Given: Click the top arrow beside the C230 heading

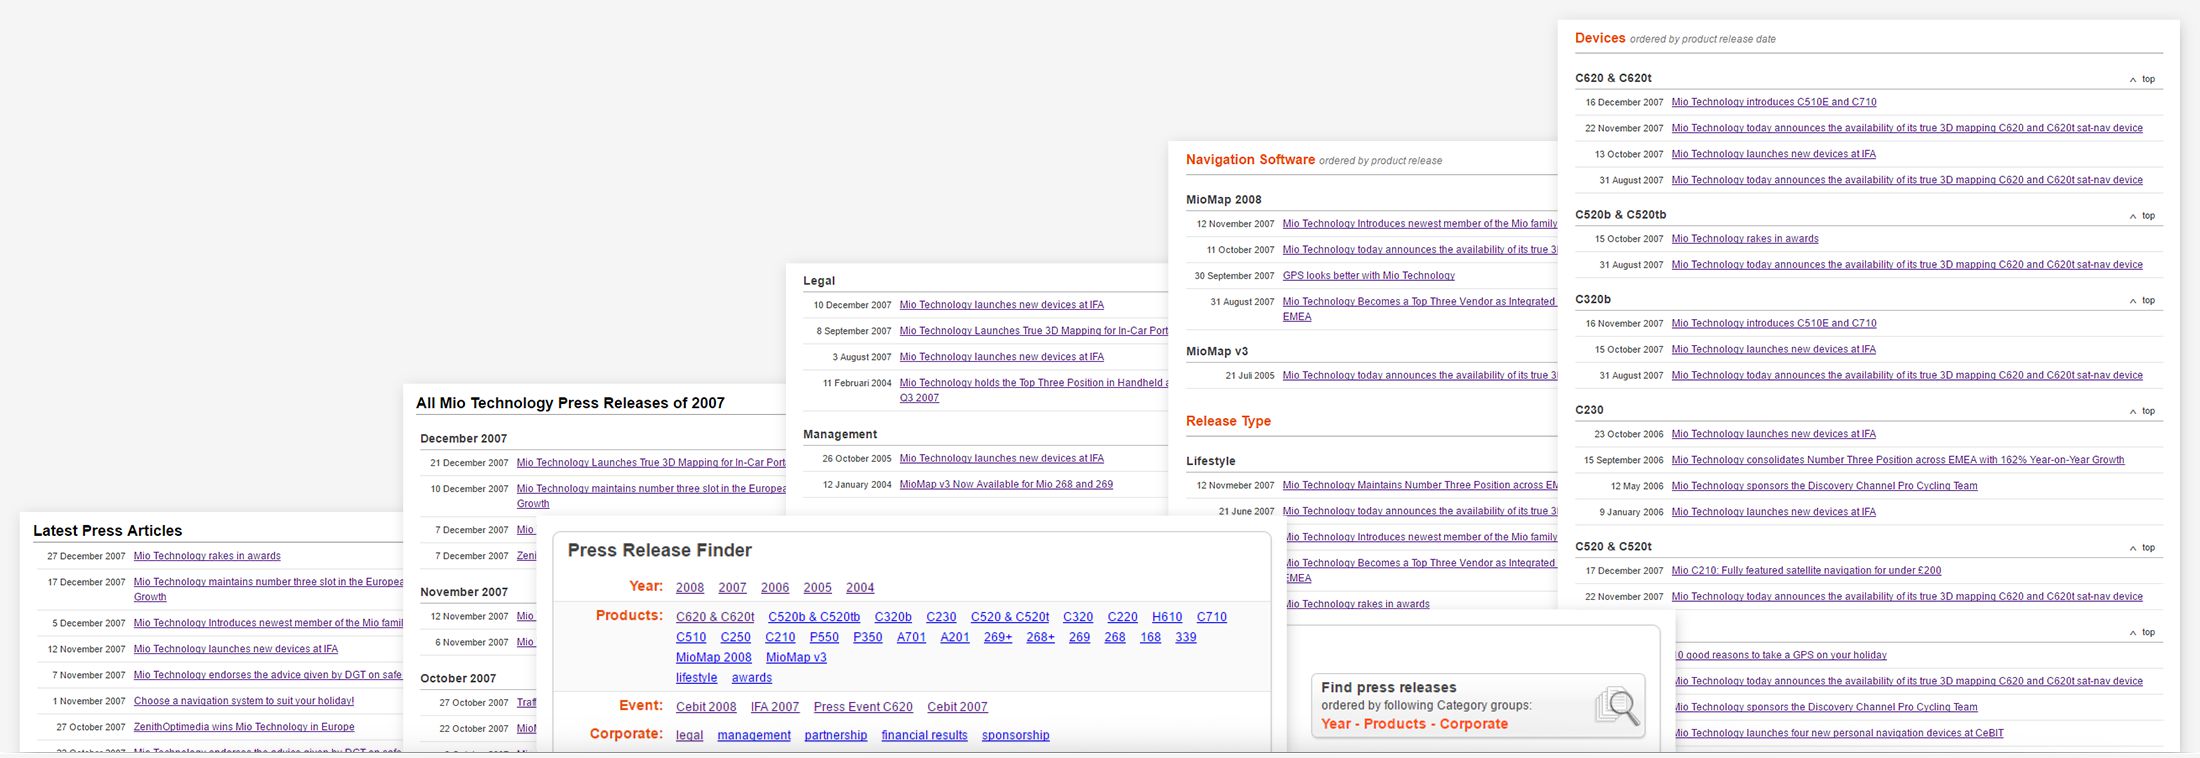Looking at the screenshot, I should (x=2142, y=411).
